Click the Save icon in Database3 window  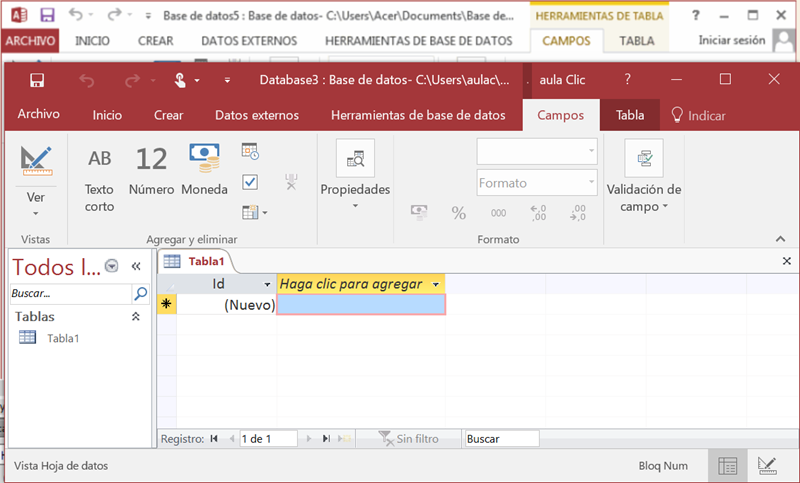[x=37, y=80]
